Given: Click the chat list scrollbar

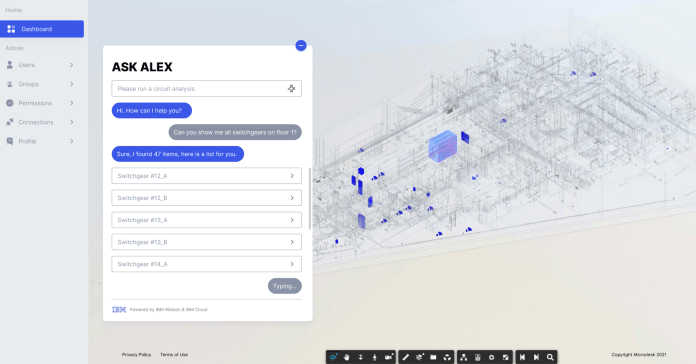Looking at the screenshot, I should [x=310, y=198].
